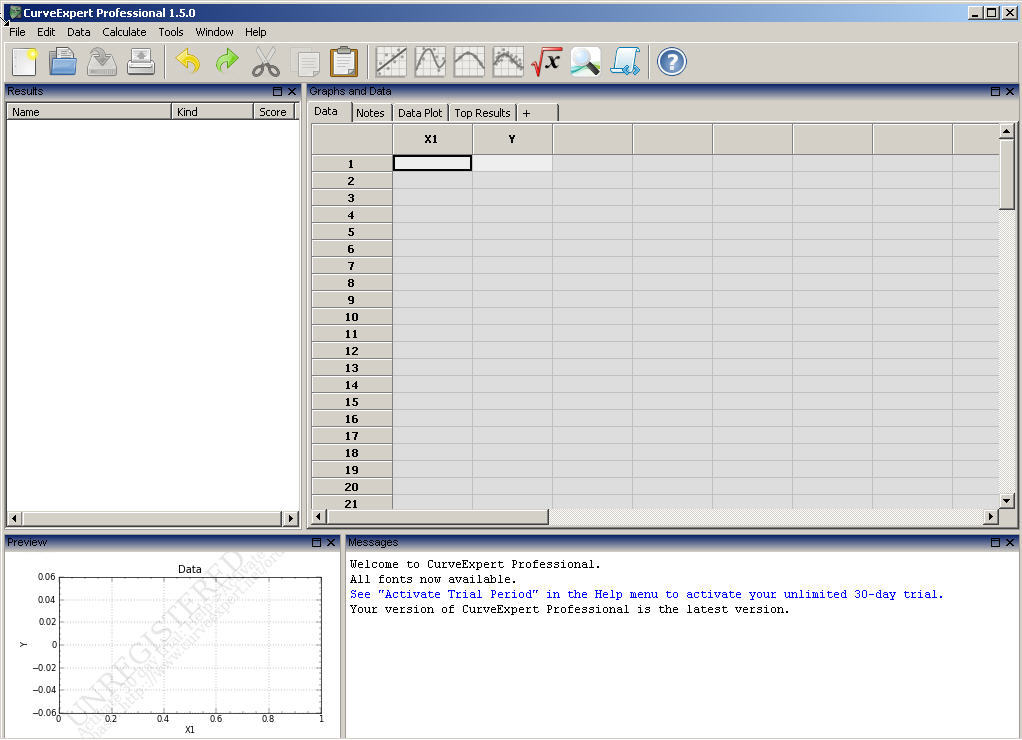Image resolution: width=1022 pixels, height=740 pixels.
Task: Sort results by the Kind column header
Action: [212, 111]
